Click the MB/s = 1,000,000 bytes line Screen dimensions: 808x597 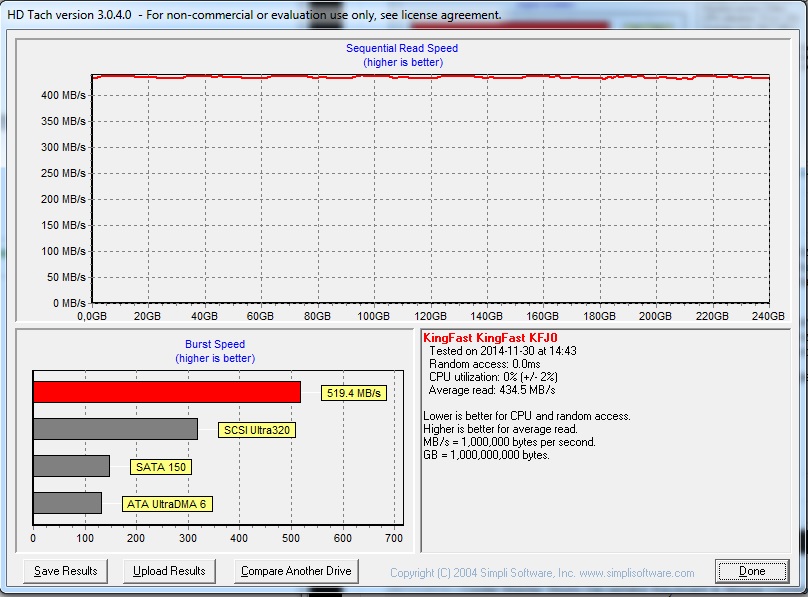click(x=509, y=442)
